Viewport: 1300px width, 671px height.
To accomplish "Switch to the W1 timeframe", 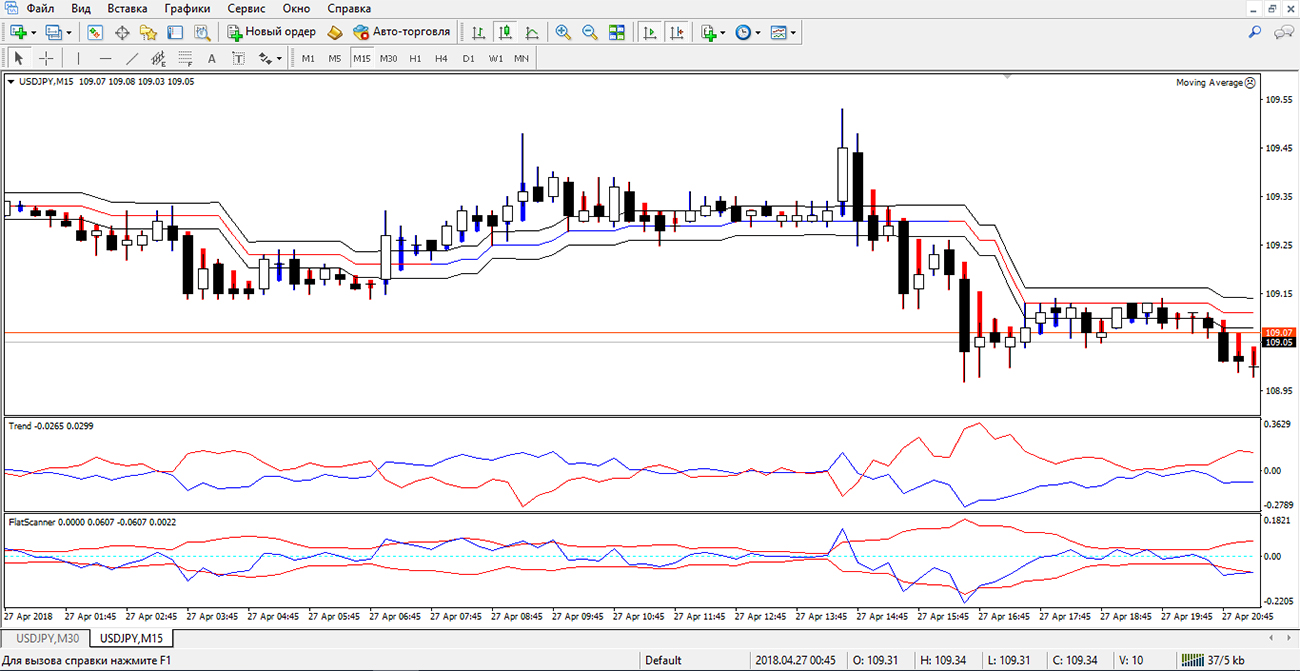I will point(495,58).
